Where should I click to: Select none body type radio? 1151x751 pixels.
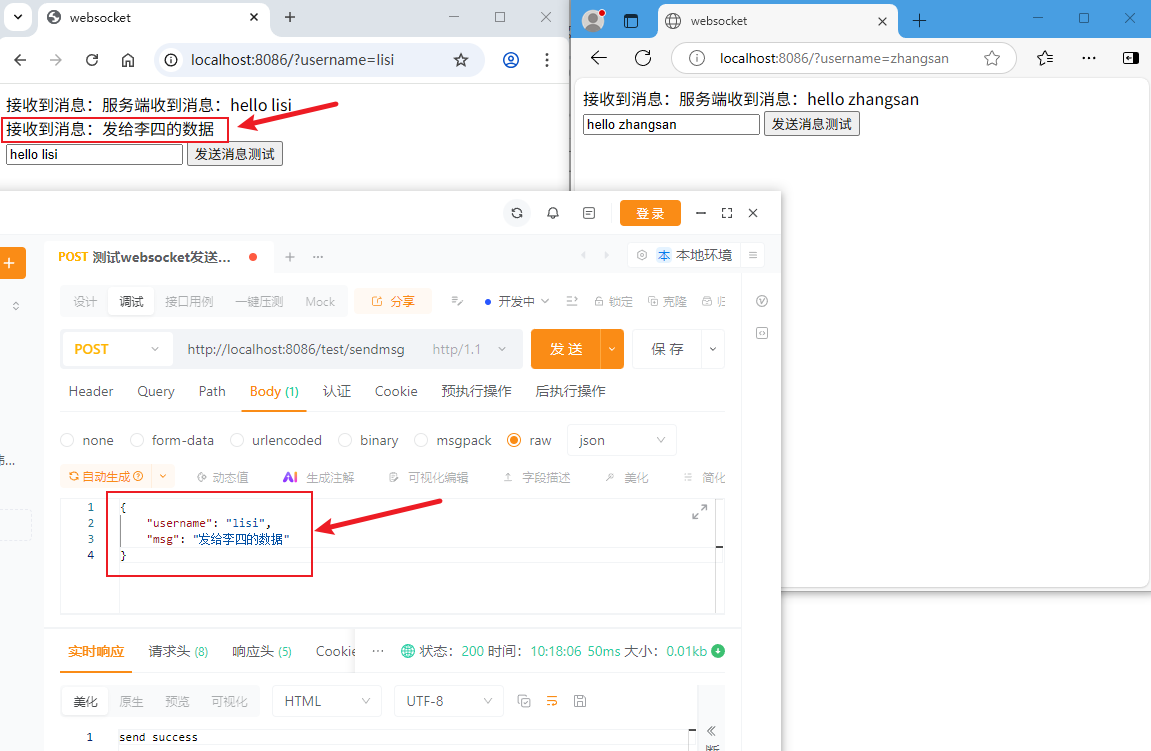pyautogui.click(x=68, y=440)
